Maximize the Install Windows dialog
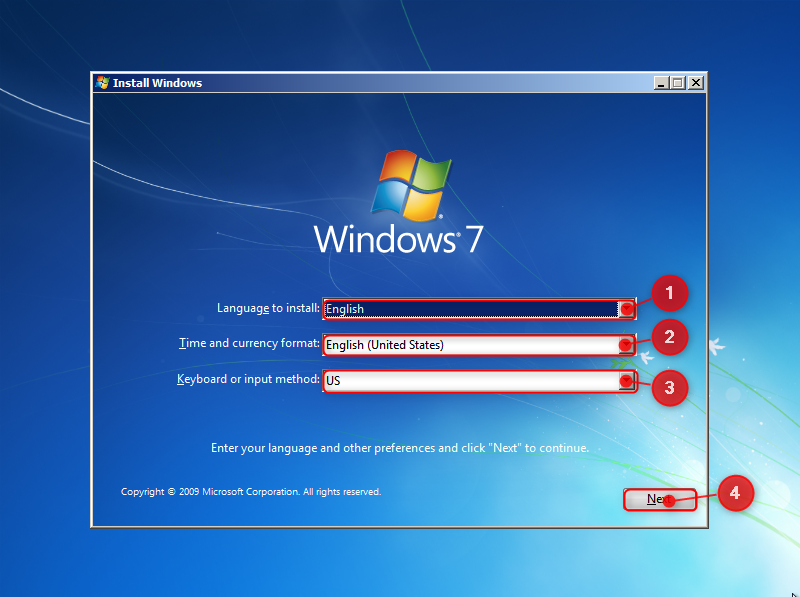The width and height of the screenshot is (800, 597). click(678, 83)
